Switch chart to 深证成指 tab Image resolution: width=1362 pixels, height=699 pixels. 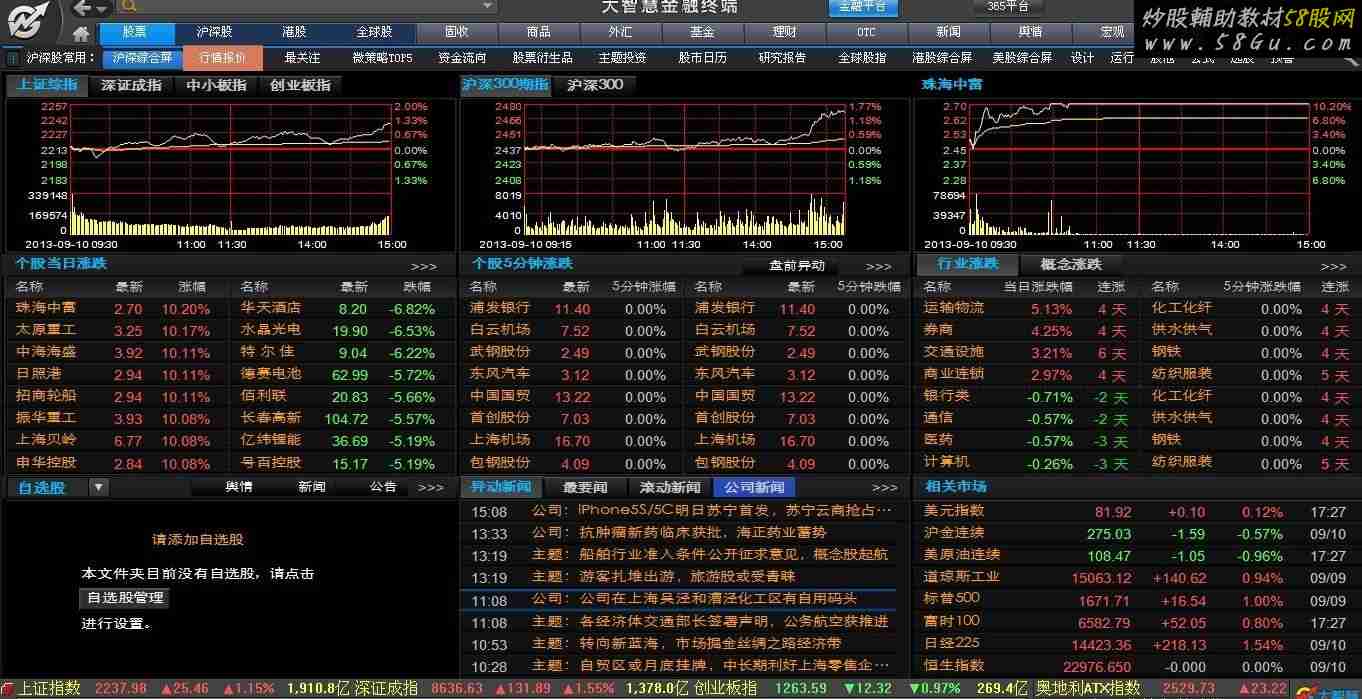(x=131, y=85)
